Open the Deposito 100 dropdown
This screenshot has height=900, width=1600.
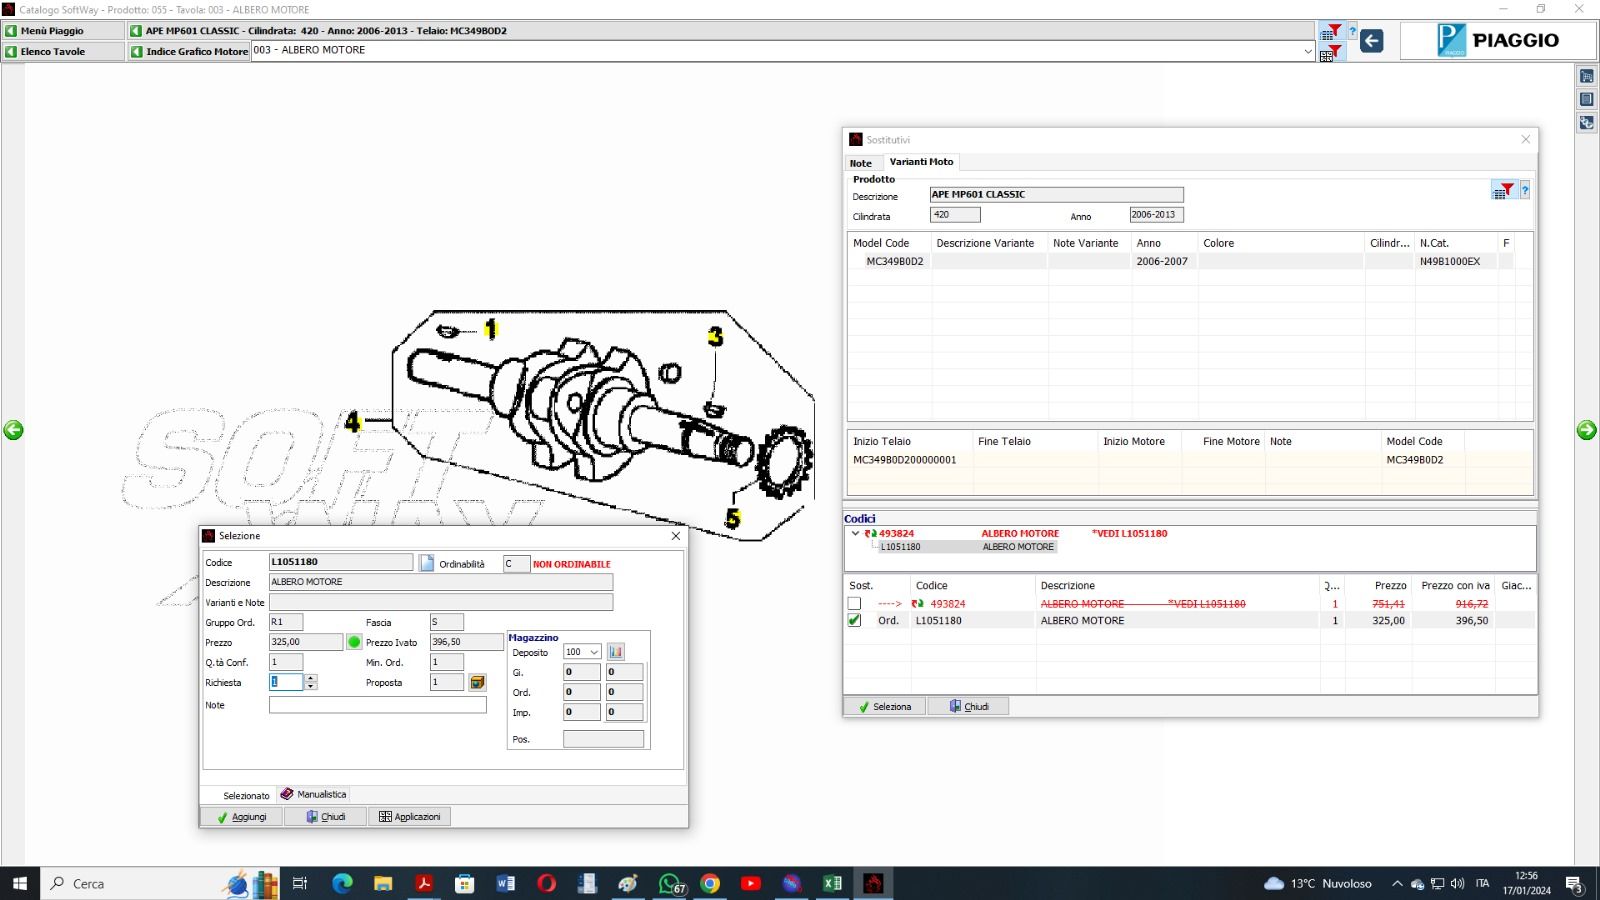click(594, 652)
